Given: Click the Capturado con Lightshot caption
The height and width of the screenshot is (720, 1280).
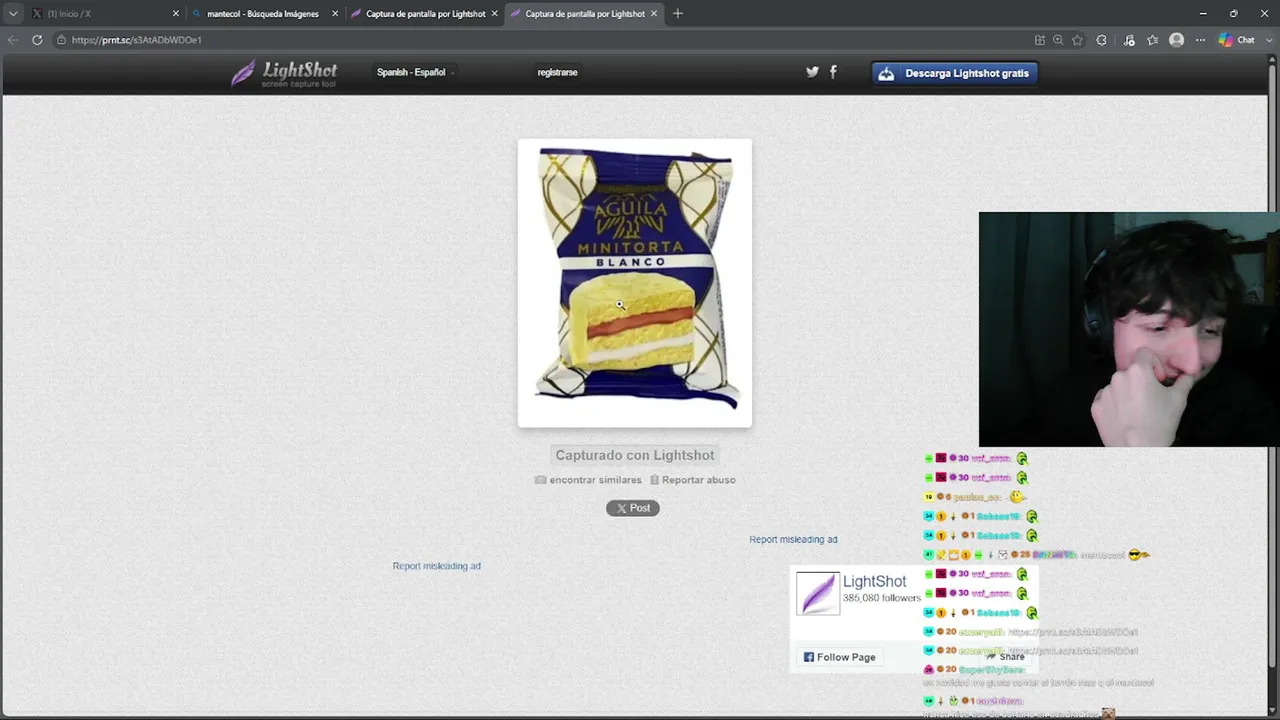Looking at the screenshot, I should coord(635,455).
